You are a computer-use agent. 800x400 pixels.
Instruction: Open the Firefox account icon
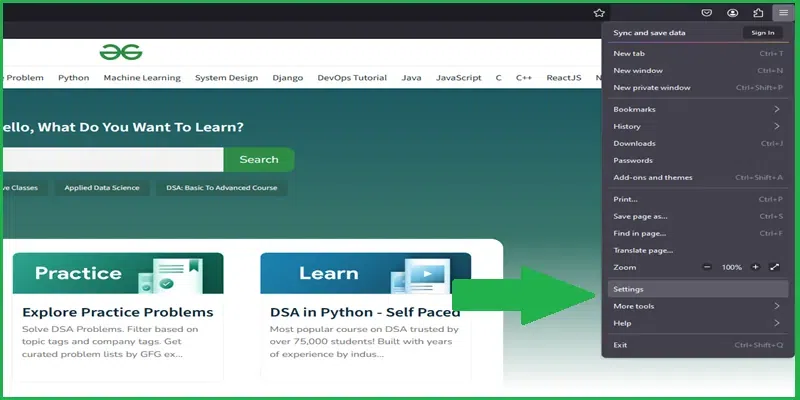click(x=733, y=13)
